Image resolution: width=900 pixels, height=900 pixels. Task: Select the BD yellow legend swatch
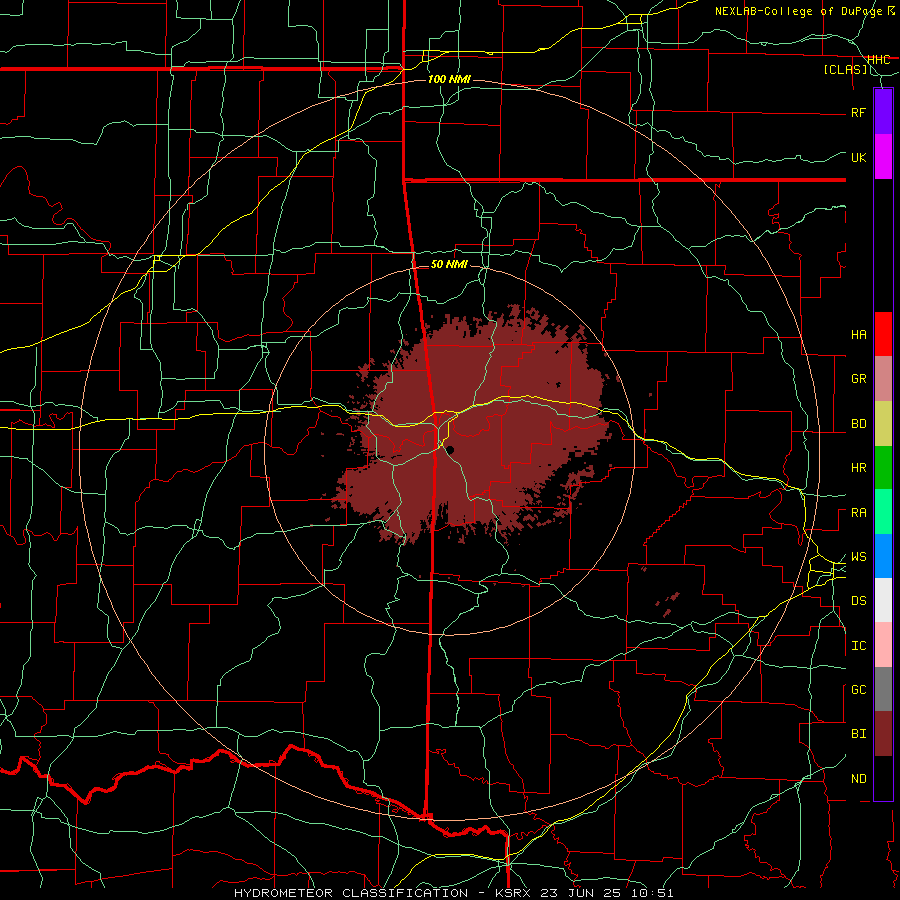(x=883, y=424)
